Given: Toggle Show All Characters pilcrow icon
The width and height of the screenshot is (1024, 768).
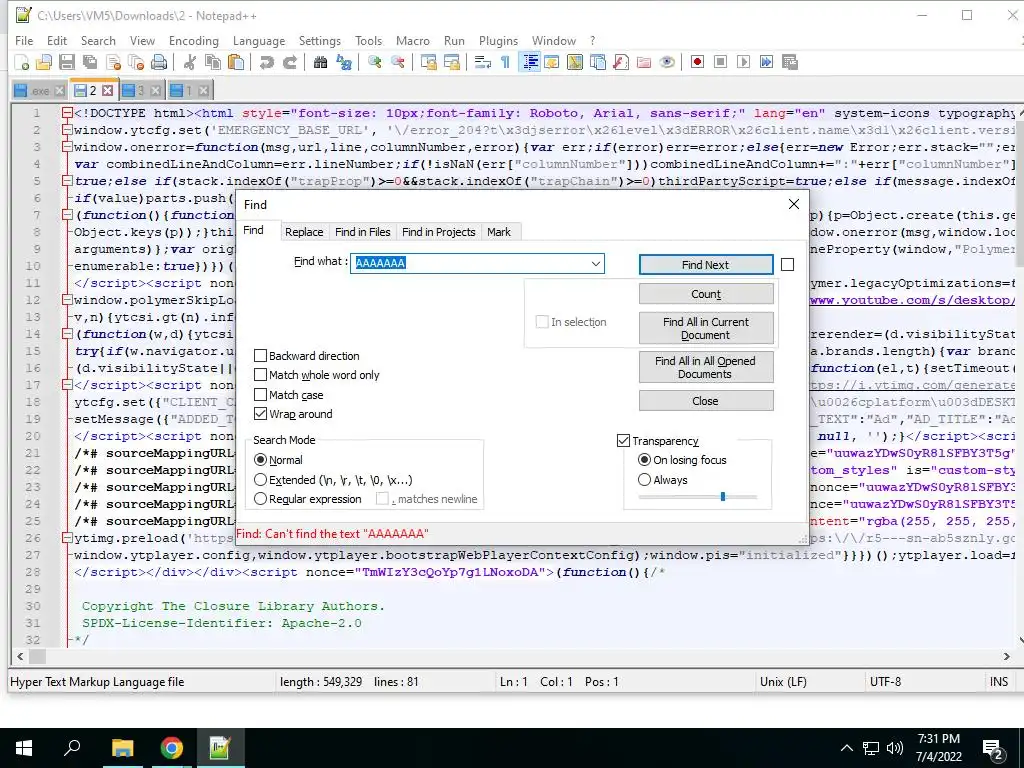Looking at the screenshot, I should (505, 62).
